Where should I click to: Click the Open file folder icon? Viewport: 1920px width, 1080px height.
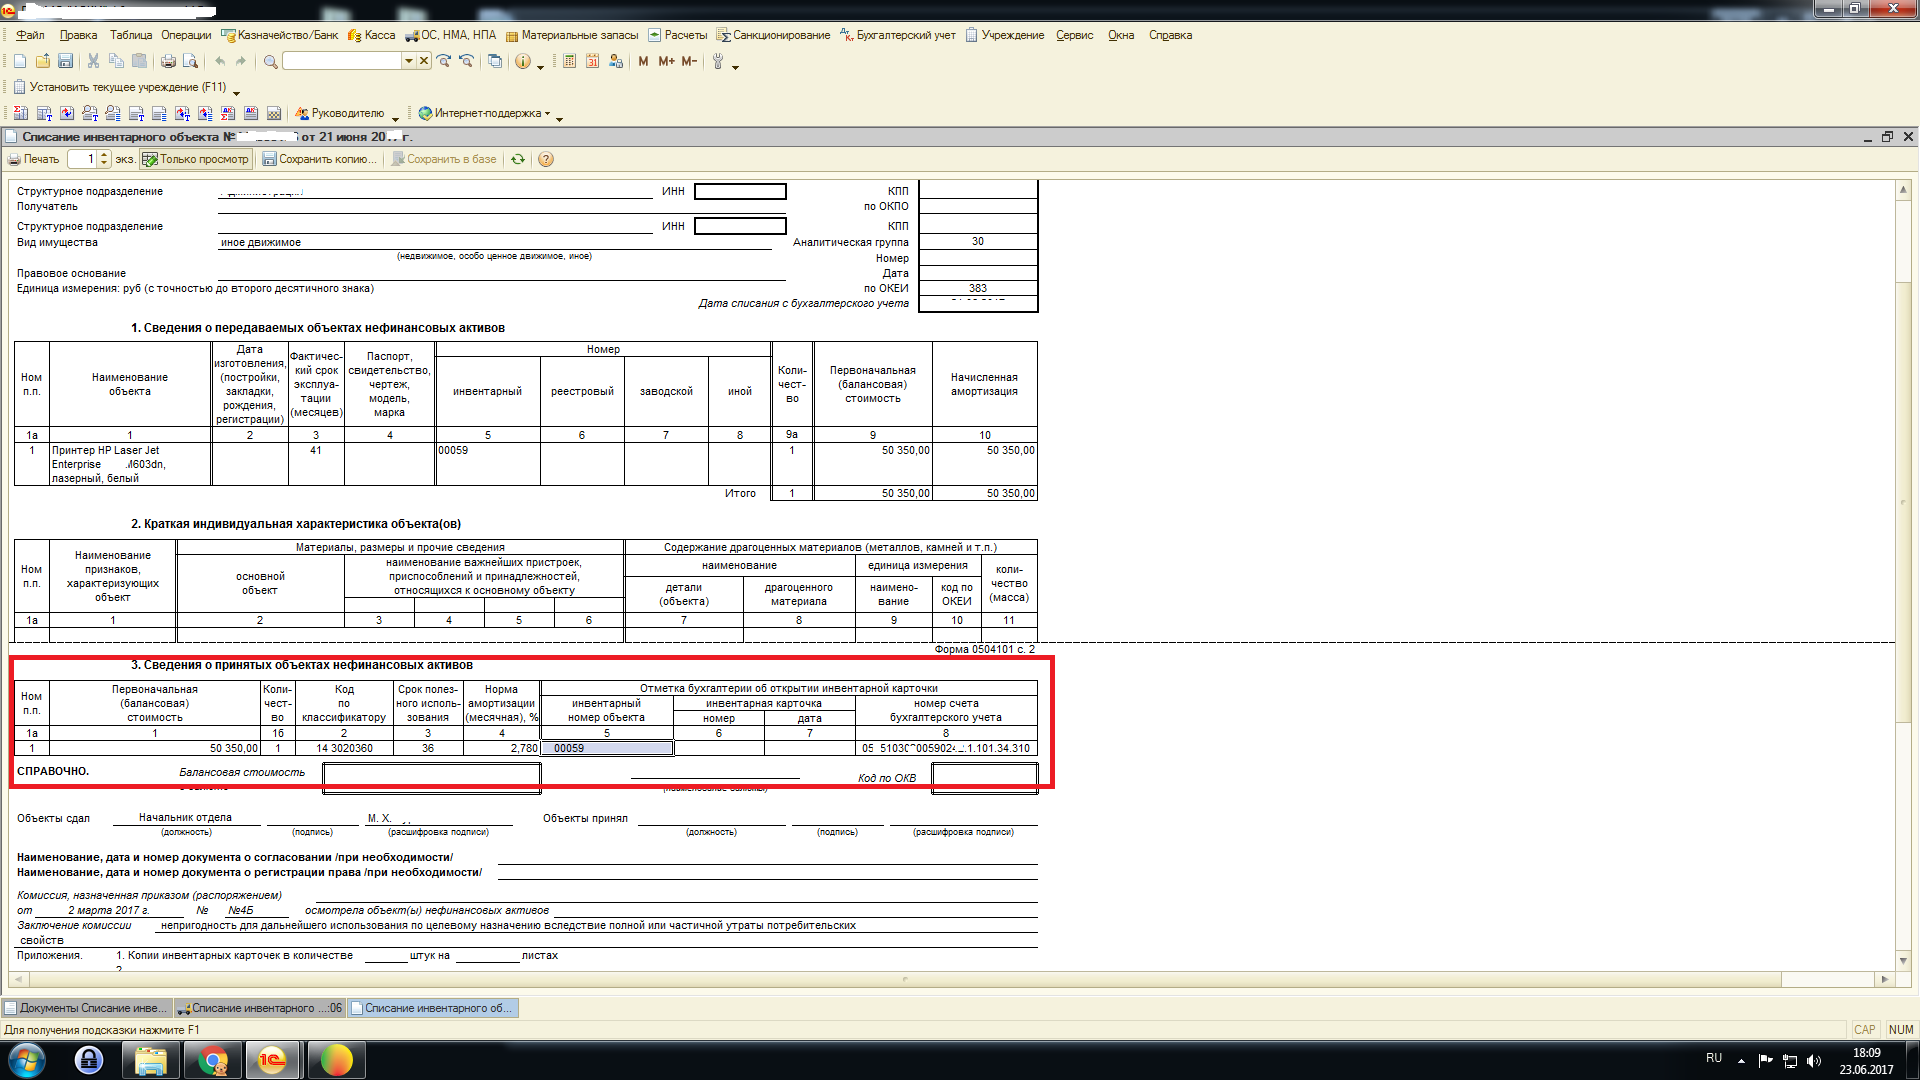coord(43,62)
